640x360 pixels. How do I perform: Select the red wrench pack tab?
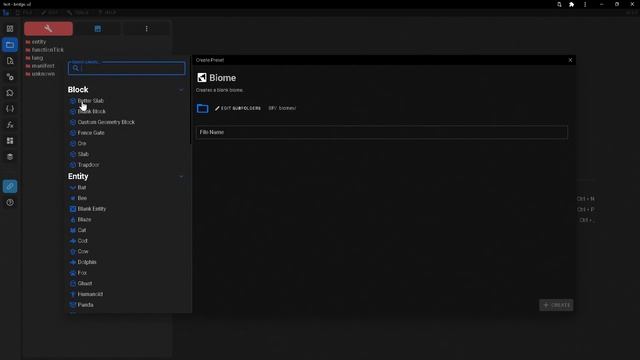coord(48,29)
